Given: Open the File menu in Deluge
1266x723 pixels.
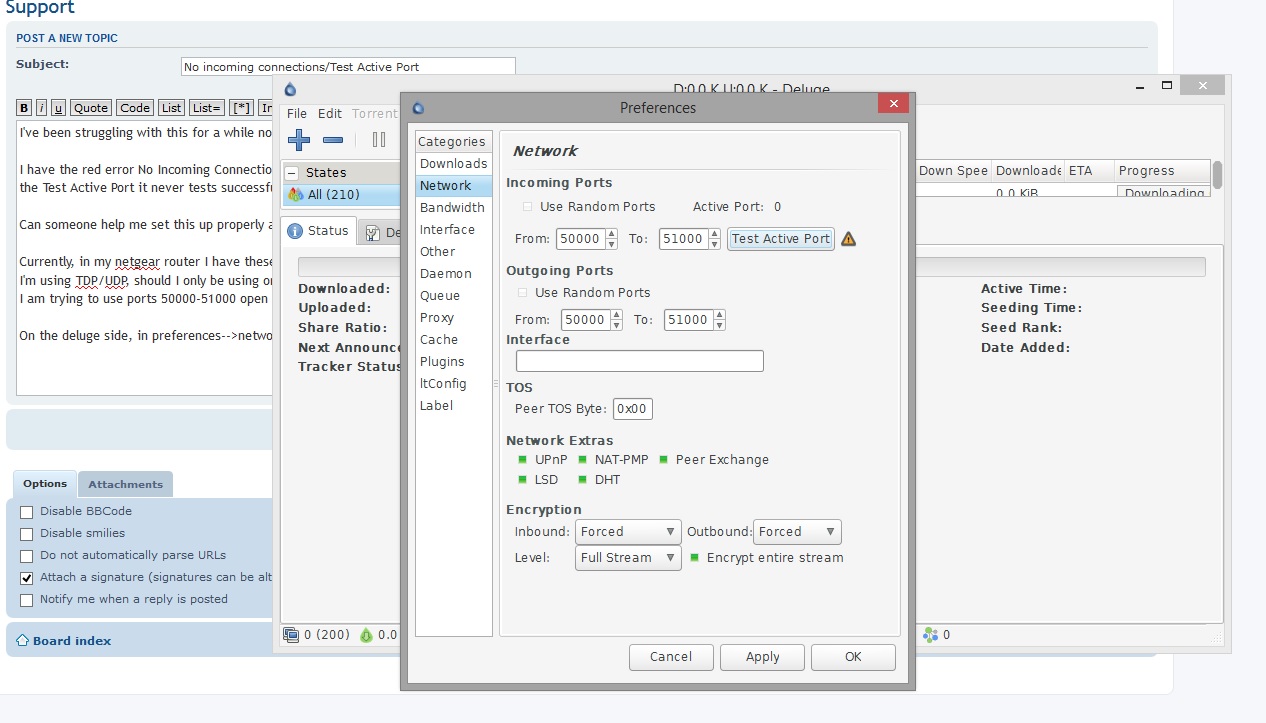Looking at the screenshot, I should pyautogui.click(x=297, y=114).
